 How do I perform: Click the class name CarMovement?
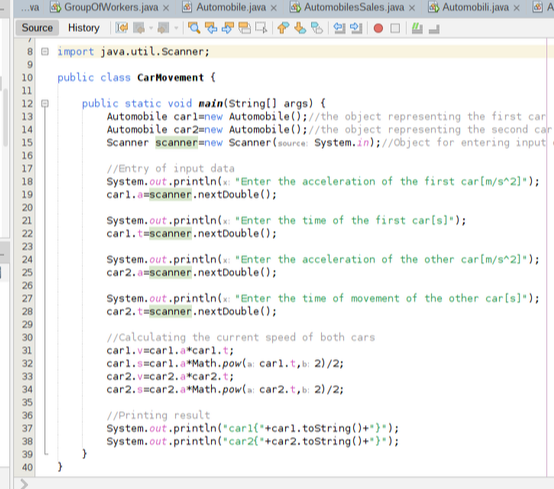pos(171,78)
